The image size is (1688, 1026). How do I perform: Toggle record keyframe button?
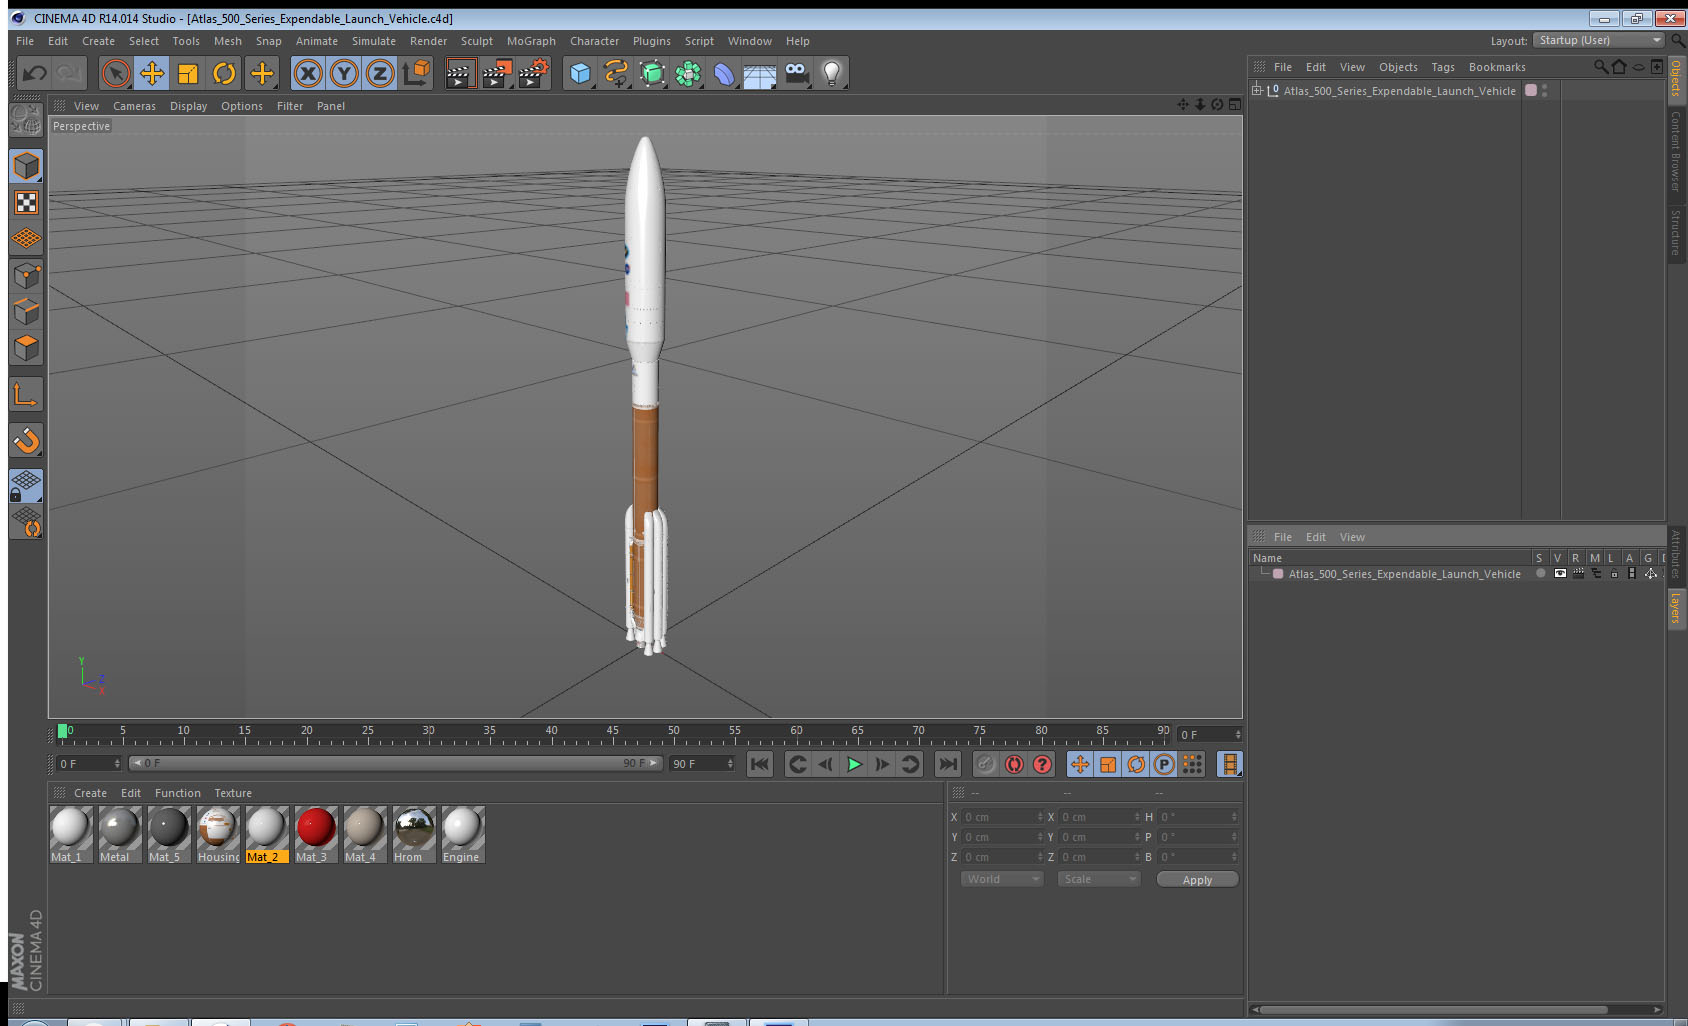click(x=986, y=764)
